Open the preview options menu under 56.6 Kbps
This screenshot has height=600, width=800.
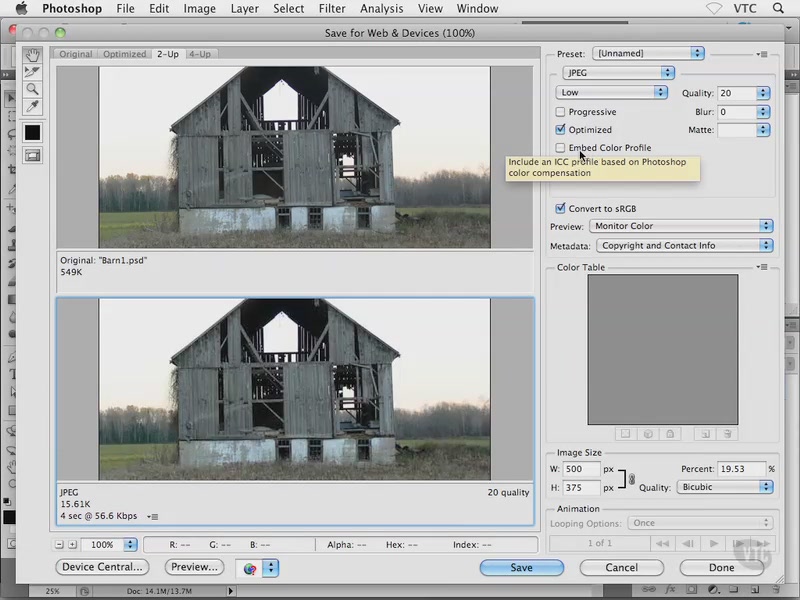(x=153, y=517)
